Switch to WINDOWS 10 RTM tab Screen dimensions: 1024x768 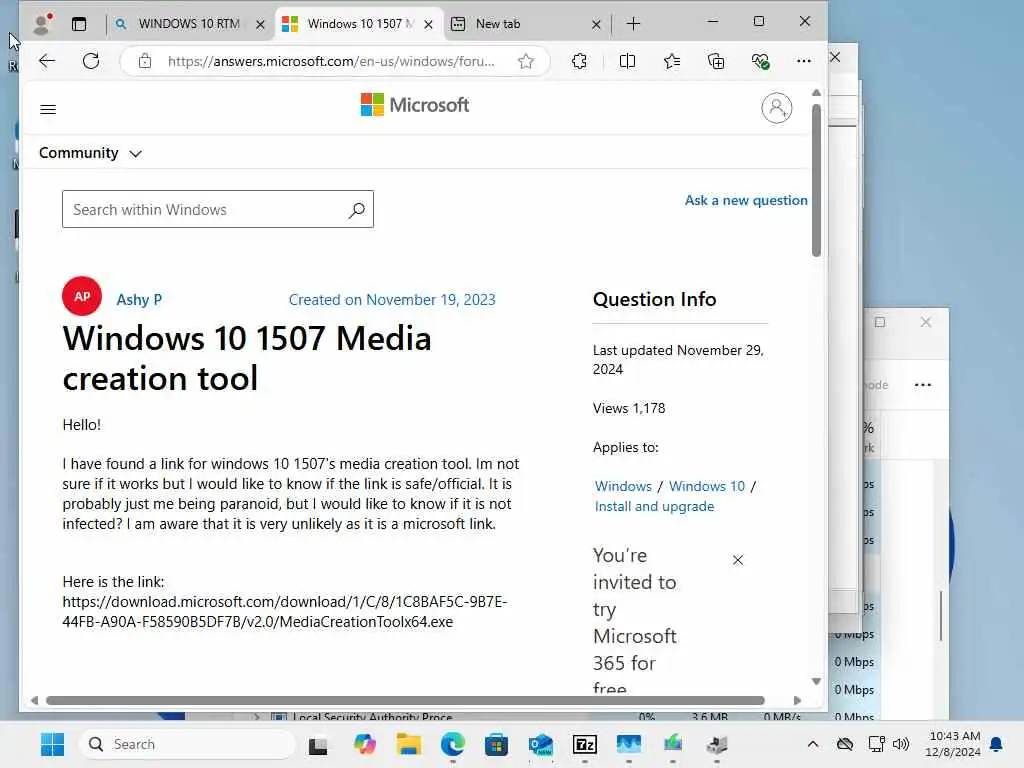click(x=189, y=24)
